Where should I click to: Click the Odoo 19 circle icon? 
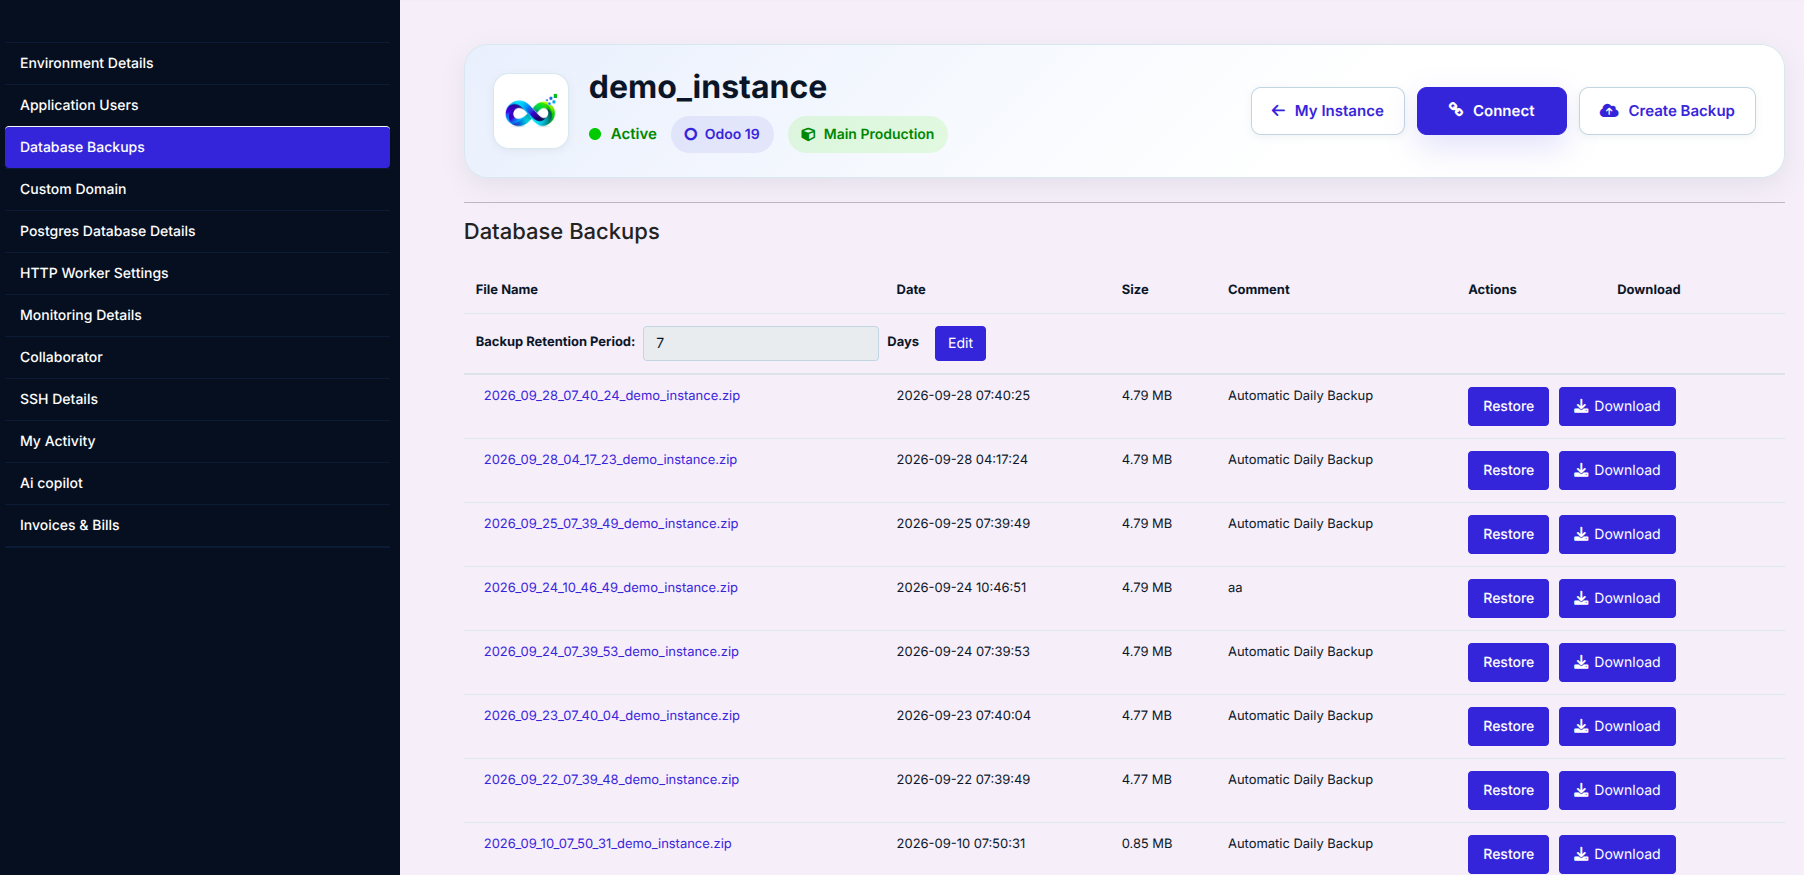[x=691, y=134]
